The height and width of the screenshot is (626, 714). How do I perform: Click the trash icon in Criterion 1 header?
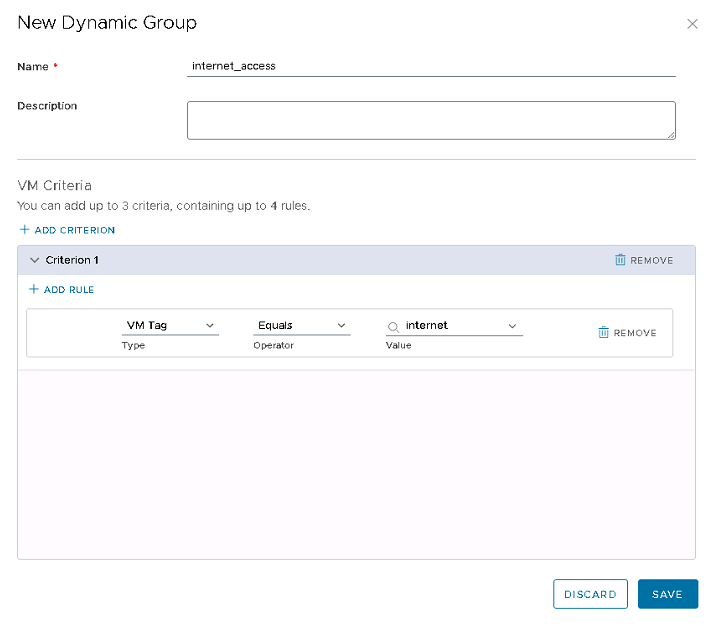point(620,260)
